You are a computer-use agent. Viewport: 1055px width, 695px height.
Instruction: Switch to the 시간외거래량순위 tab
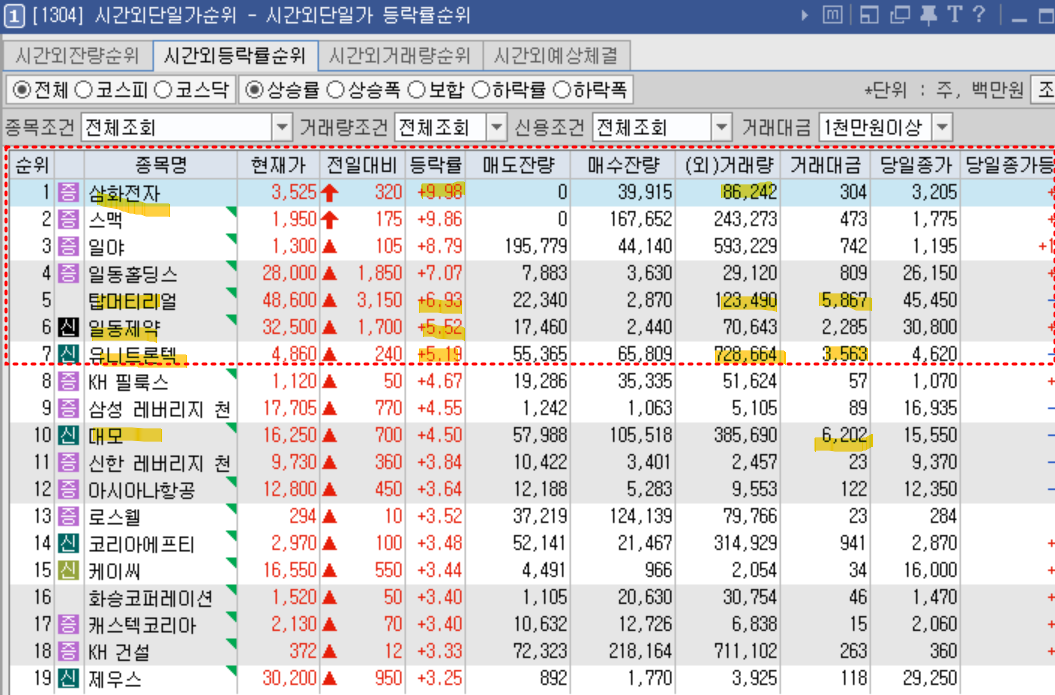400,56
